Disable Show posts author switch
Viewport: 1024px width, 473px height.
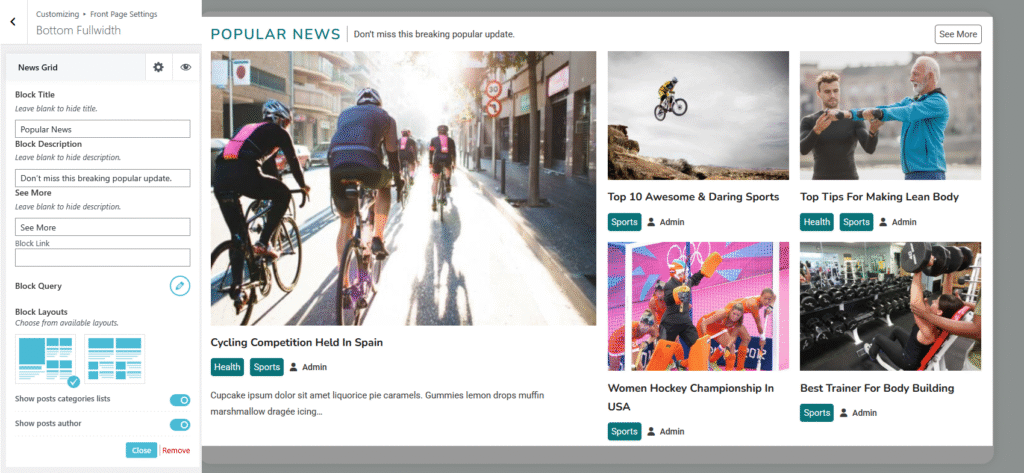click(180, 425)
